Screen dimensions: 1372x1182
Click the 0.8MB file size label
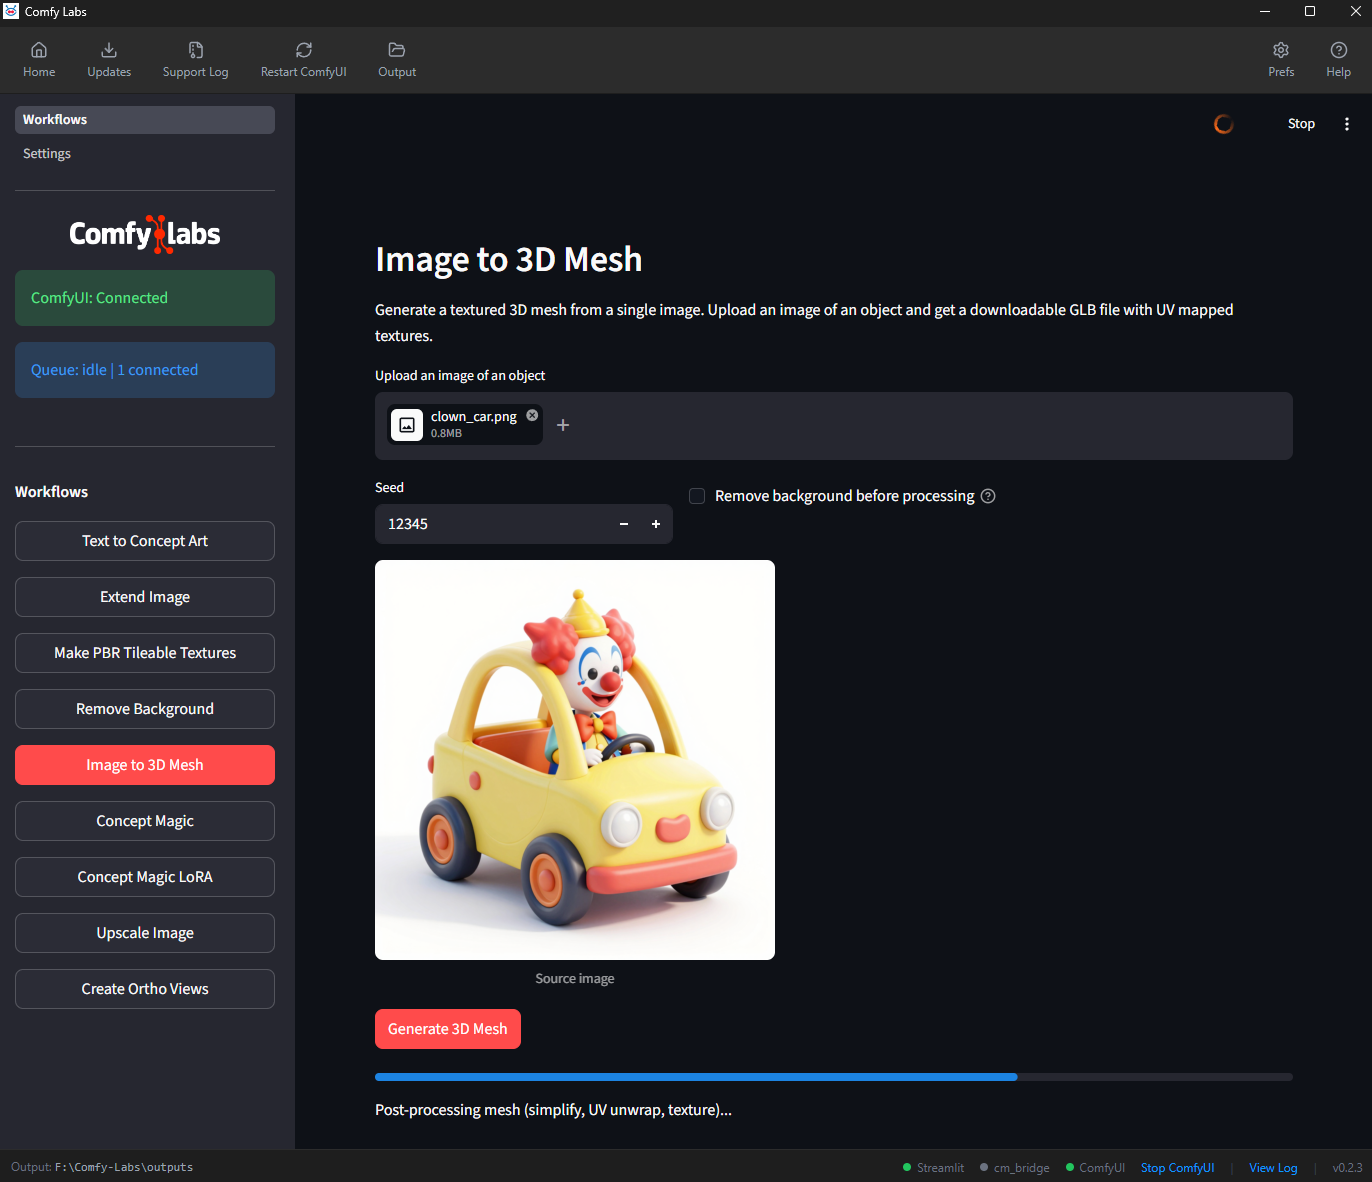[x=446, y=434]
